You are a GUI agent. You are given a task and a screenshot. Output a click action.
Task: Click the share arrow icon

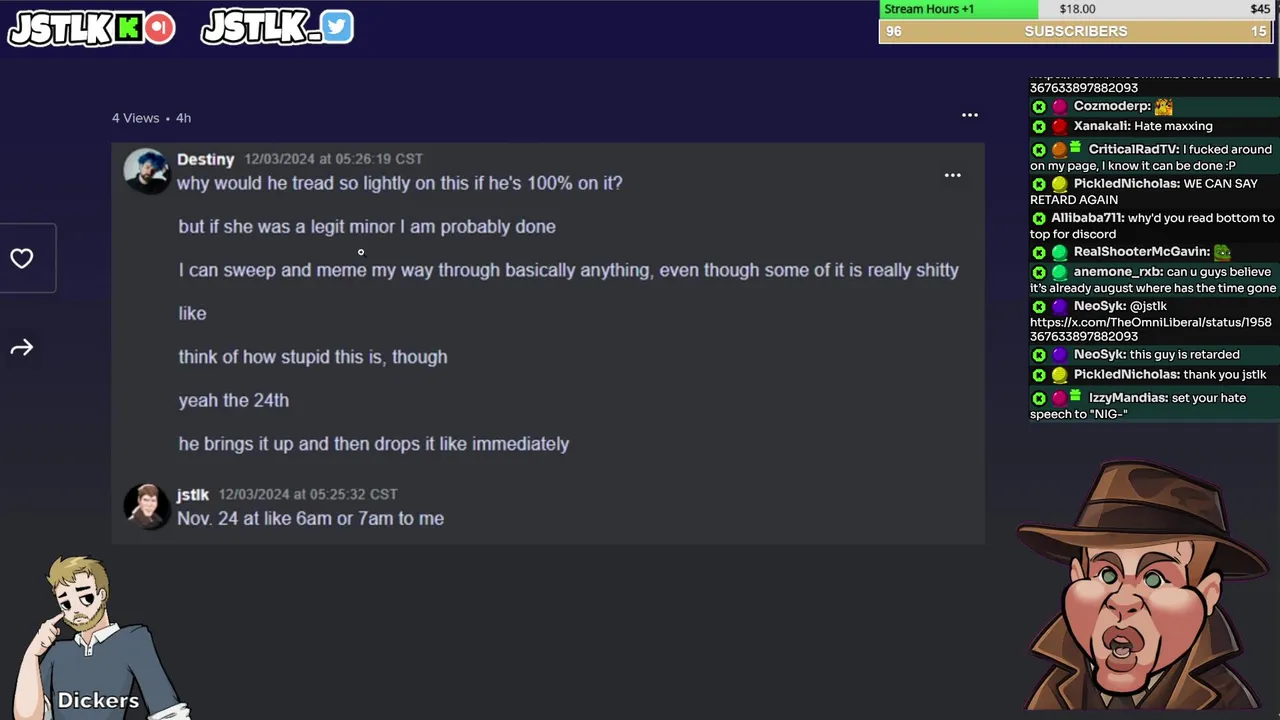click(22, 348)
